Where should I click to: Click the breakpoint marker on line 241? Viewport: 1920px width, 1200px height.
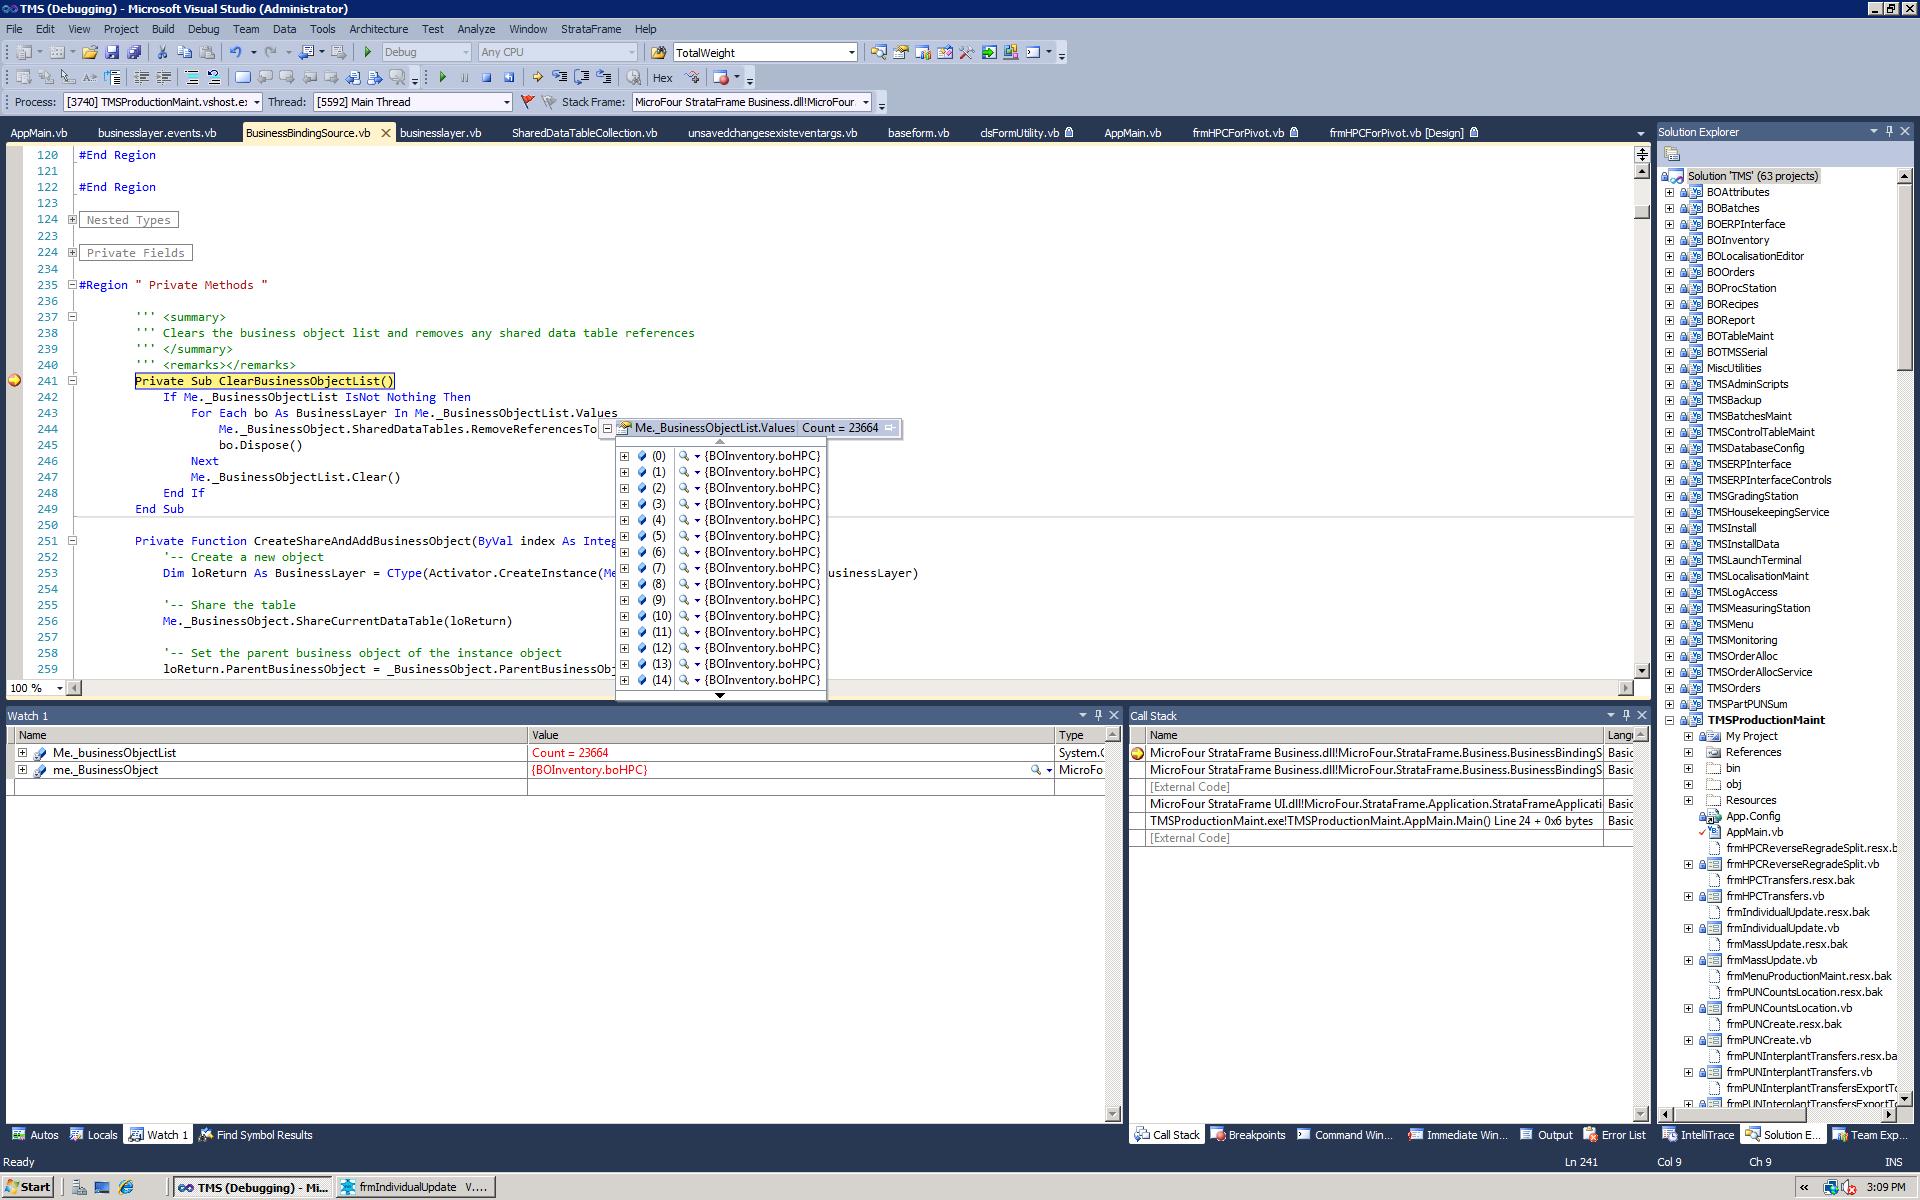pyautogui.click(x=14, y=380)
